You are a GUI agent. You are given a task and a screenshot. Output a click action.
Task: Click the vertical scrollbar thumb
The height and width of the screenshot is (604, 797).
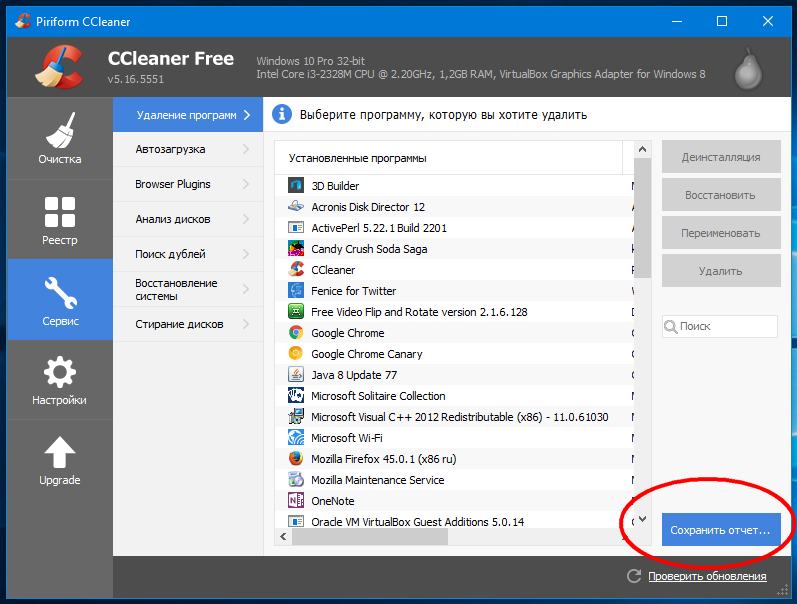642,218
